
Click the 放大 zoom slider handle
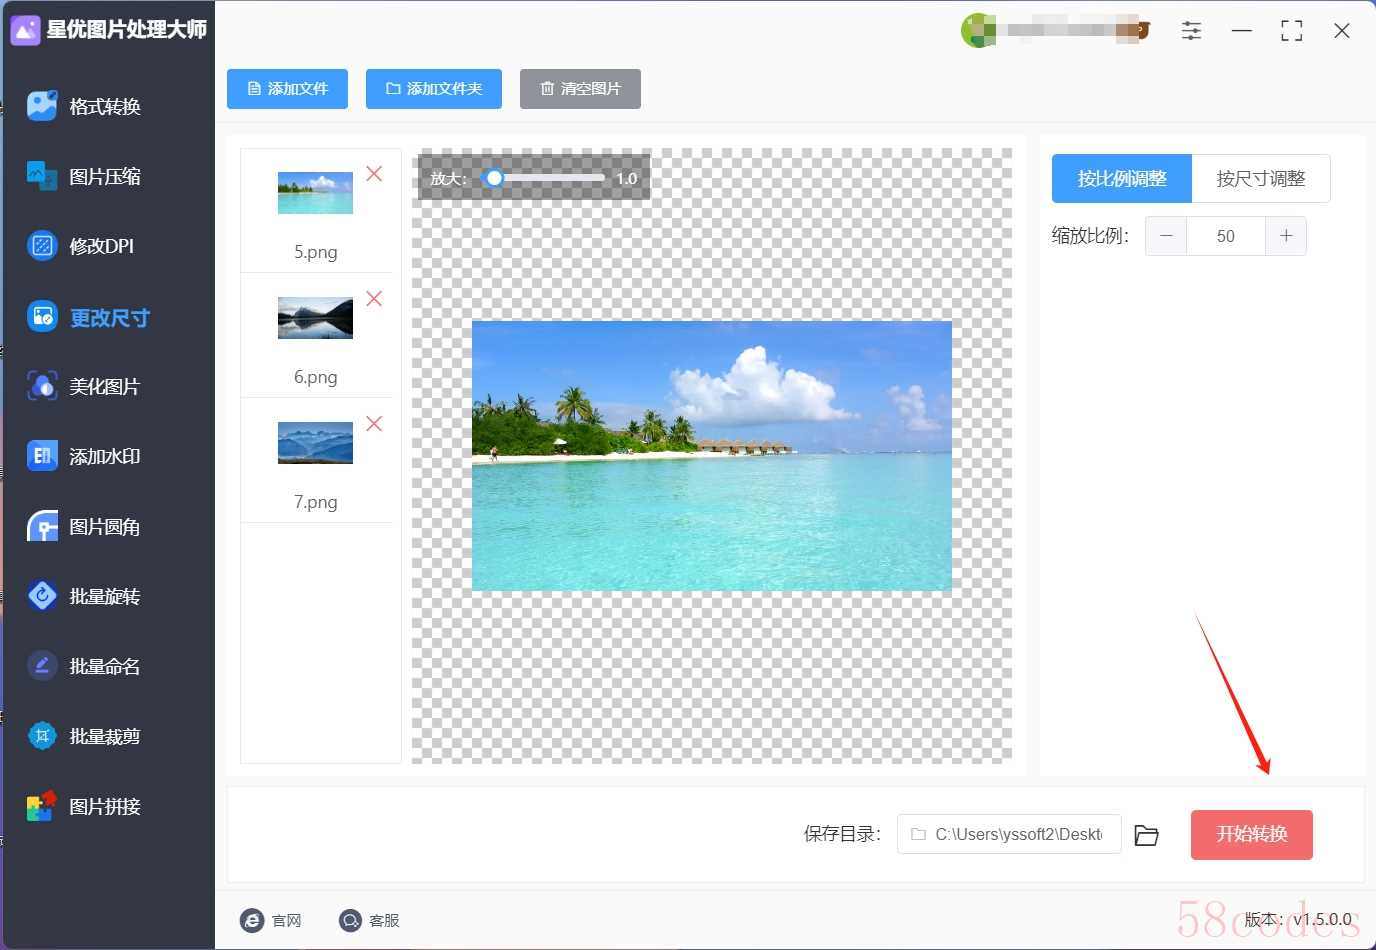point(494,178)
